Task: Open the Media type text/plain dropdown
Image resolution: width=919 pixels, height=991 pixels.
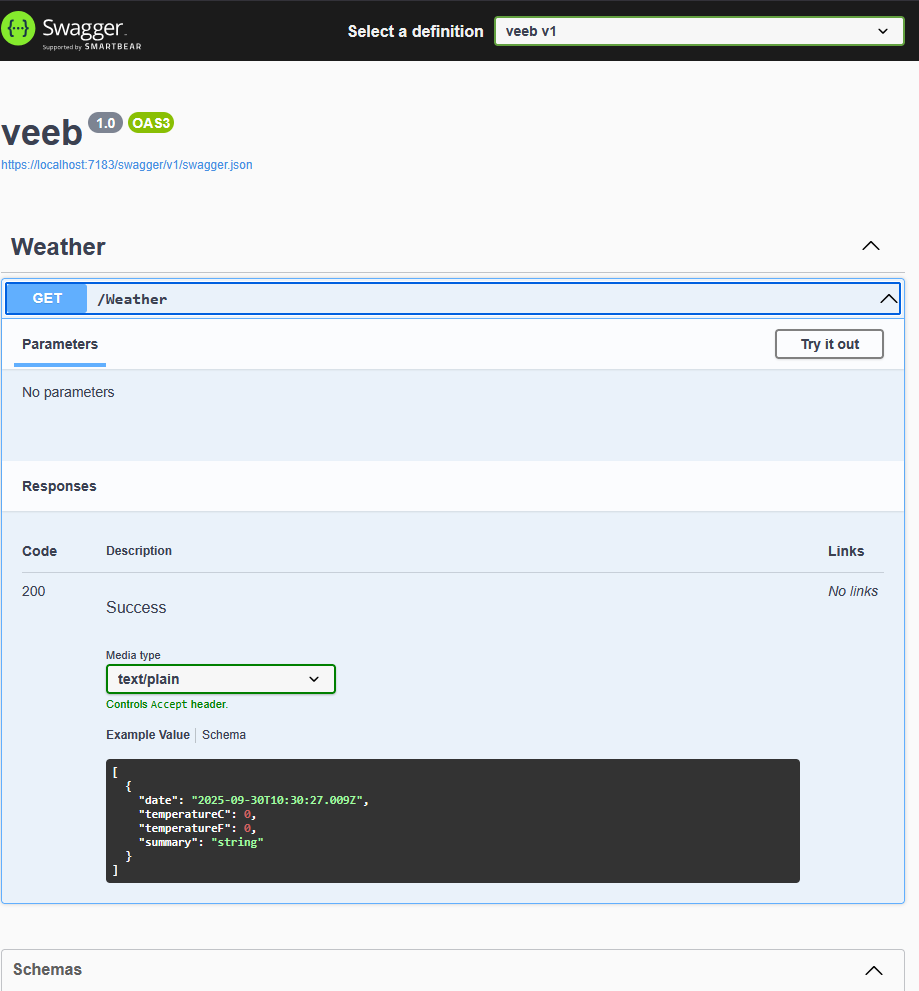Action: (220, 679)
